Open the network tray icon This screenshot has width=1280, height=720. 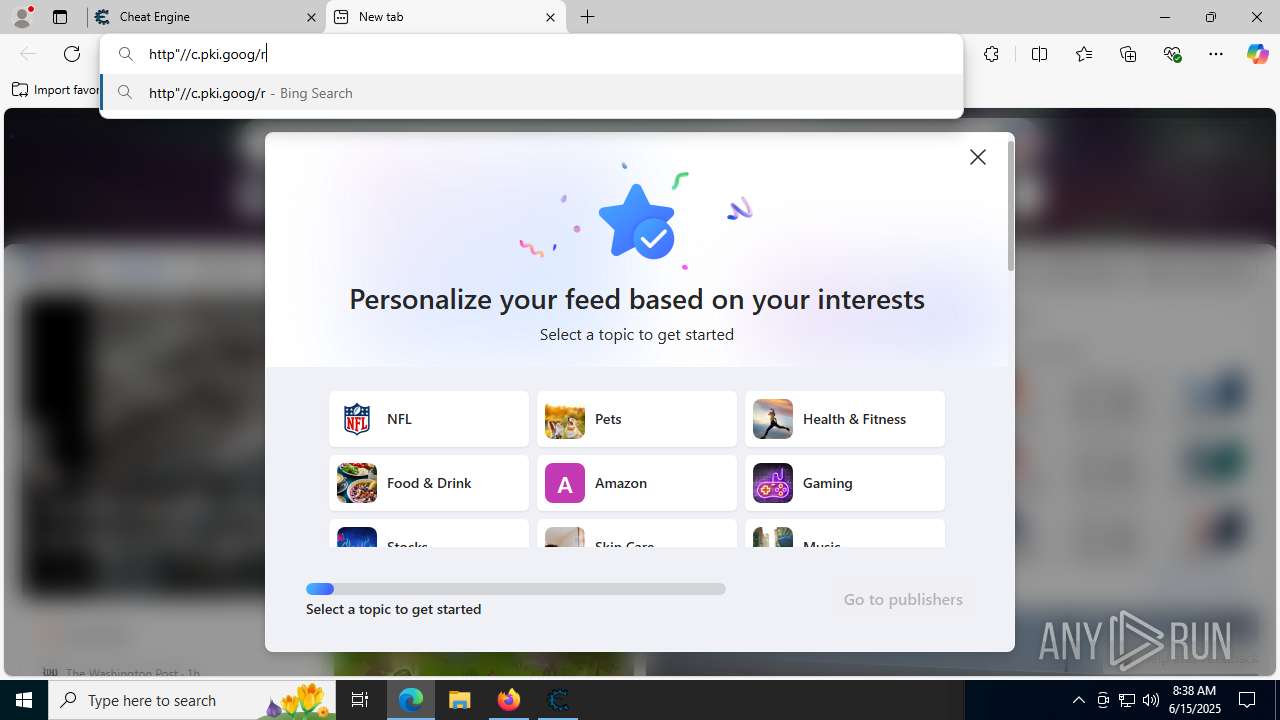[x=1127, y=700]
